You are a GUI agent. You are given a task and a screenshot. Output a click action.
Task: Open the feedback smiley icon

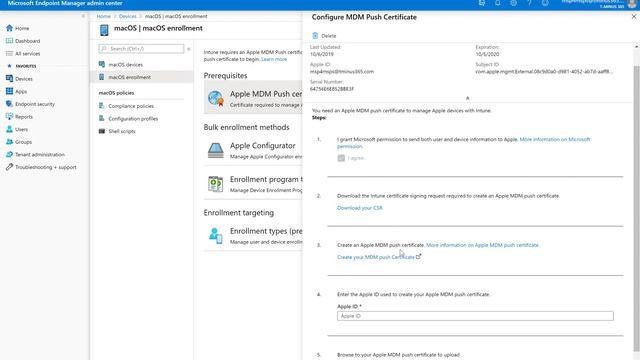pos(545,3)
